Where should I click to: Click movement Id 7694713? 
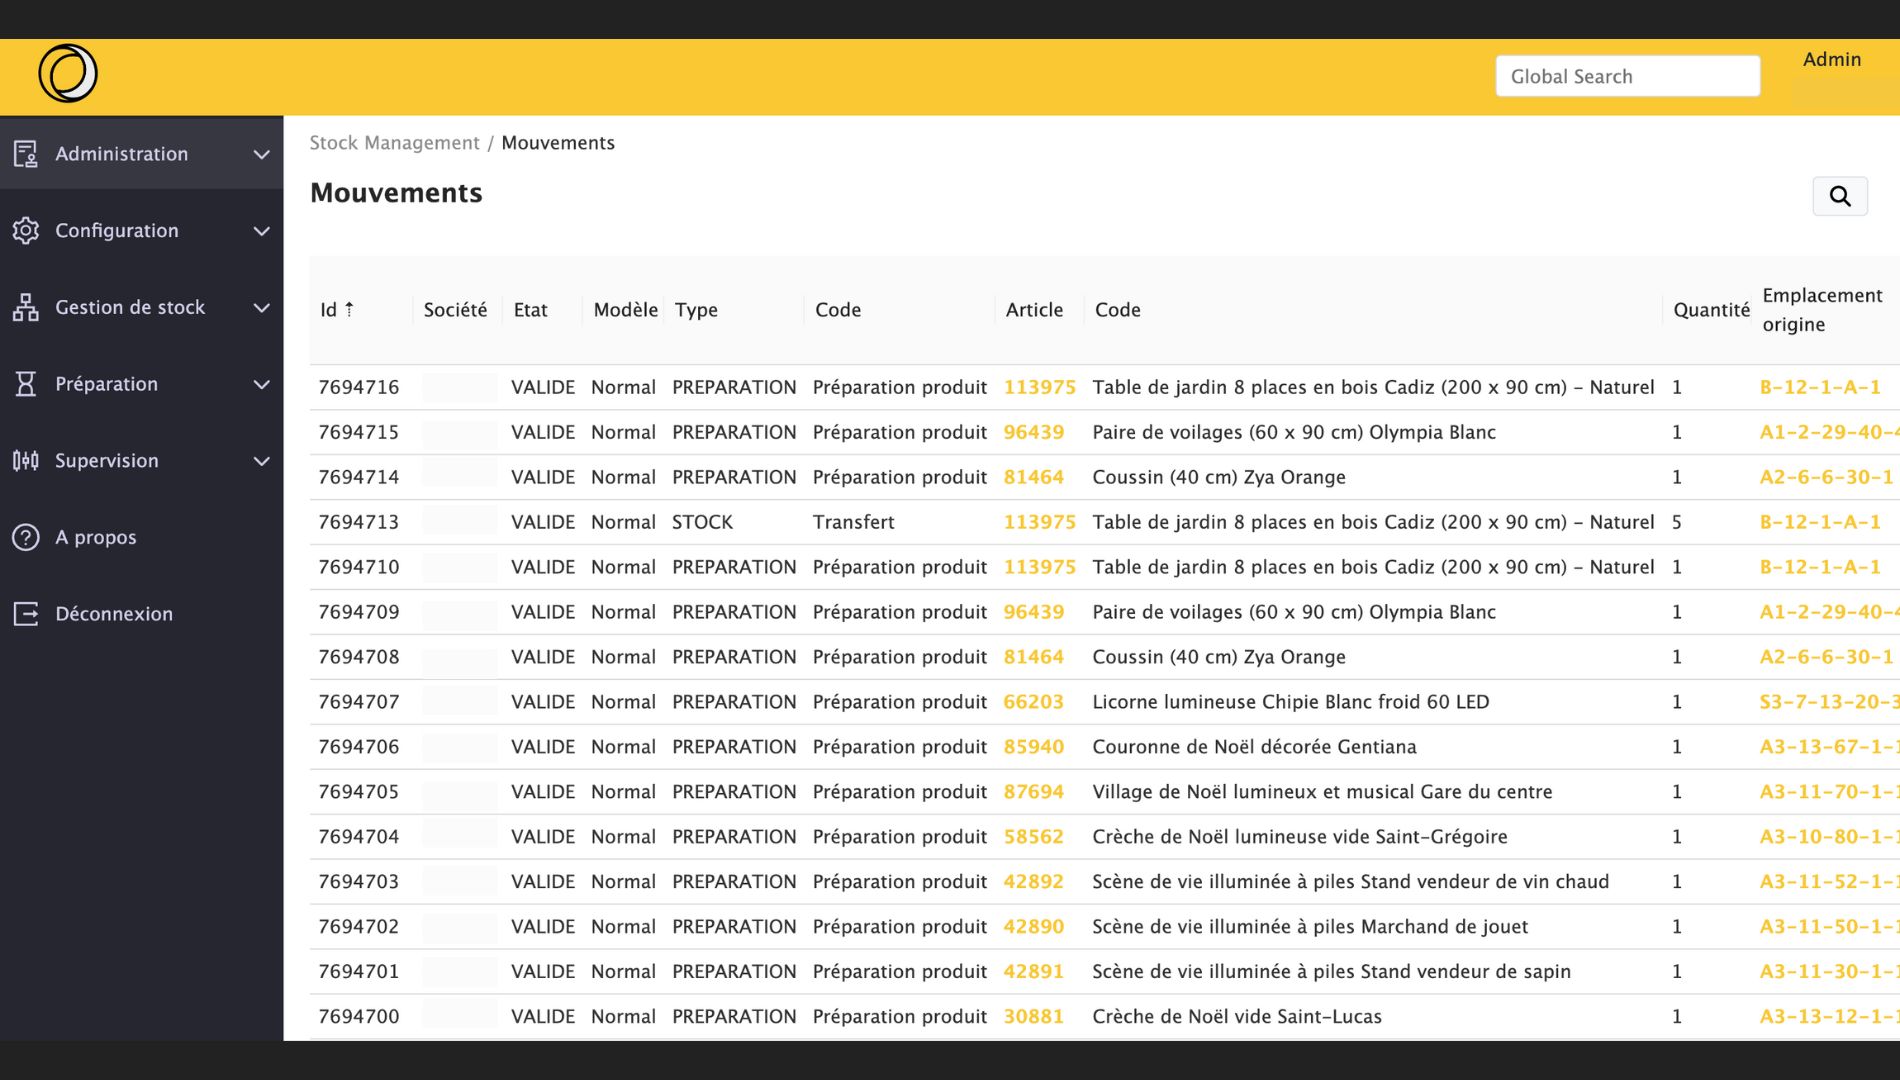(358, 522)
